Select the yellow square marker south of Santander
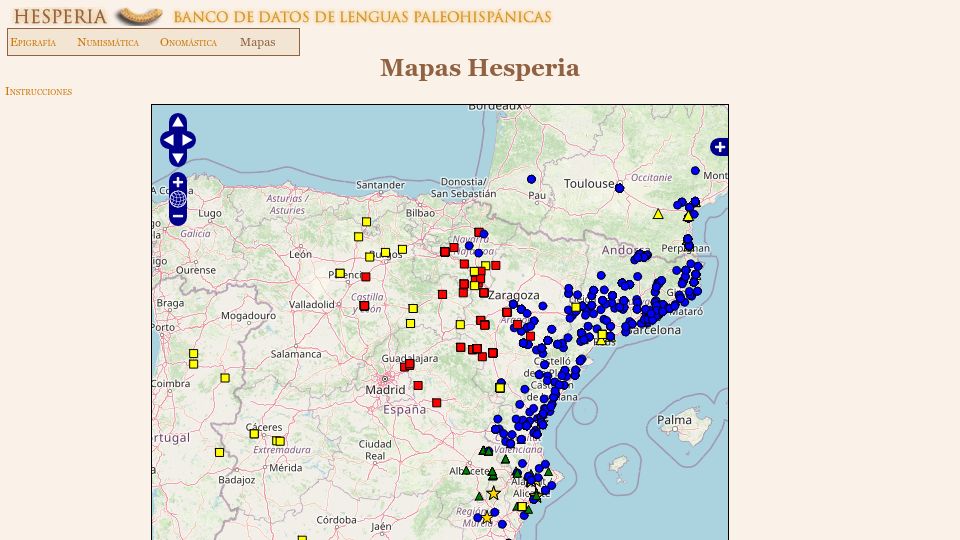Image resolution: width=960 pixels, height=540 pixels. point(366,222)
